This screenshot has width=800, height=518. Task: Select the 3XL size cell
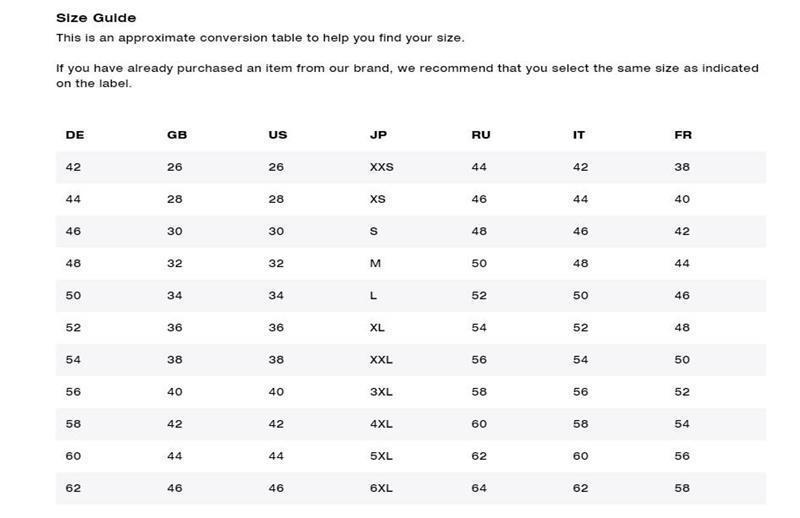(x=381, y=392)
